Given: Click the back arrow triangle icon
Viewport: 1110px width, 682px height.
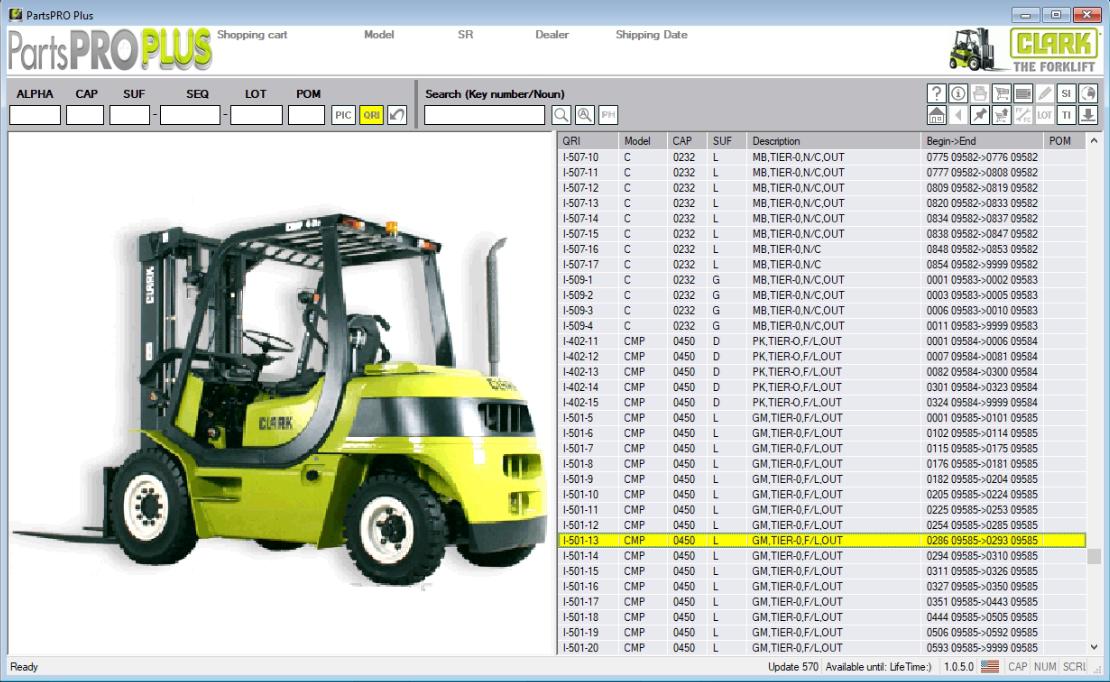Looking at the screenshot, I should pos(958,115).
